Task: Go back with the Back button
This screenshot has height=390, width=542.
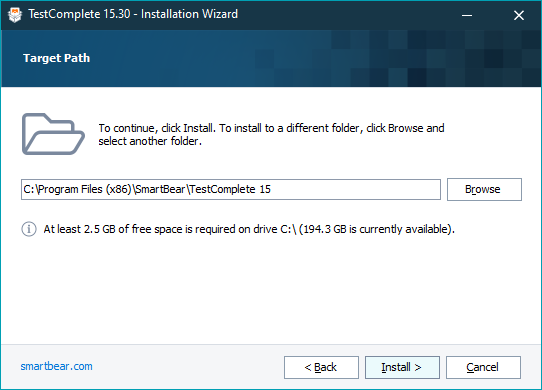Action: [321, 367]
